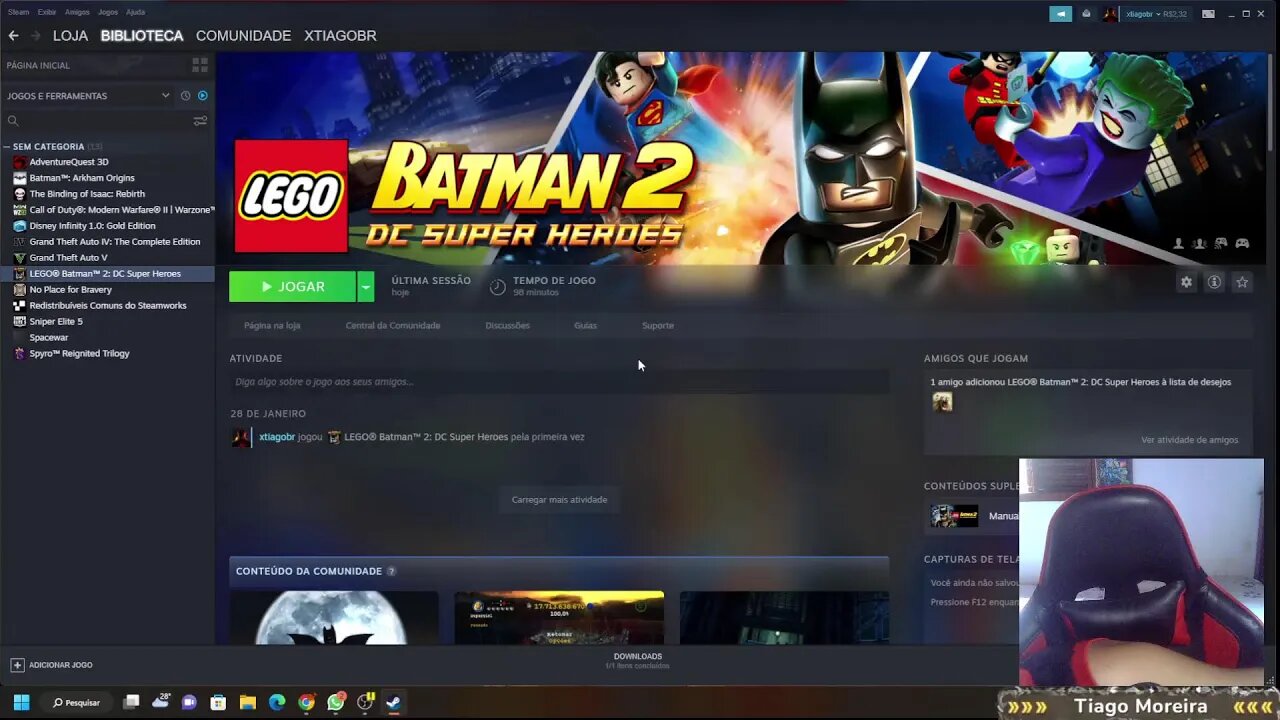Click Carregar mais atividade
The image size is (1280, 720).
(559, 499)
